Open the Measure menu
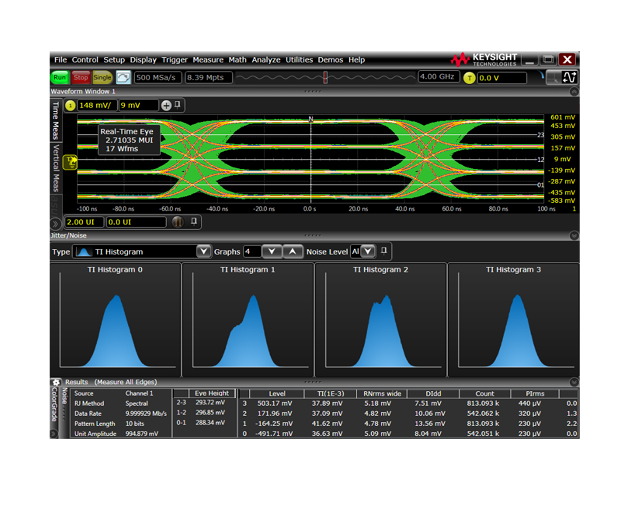Image resolution: width=639 pixels, height=510 pixels. point(208,60)
